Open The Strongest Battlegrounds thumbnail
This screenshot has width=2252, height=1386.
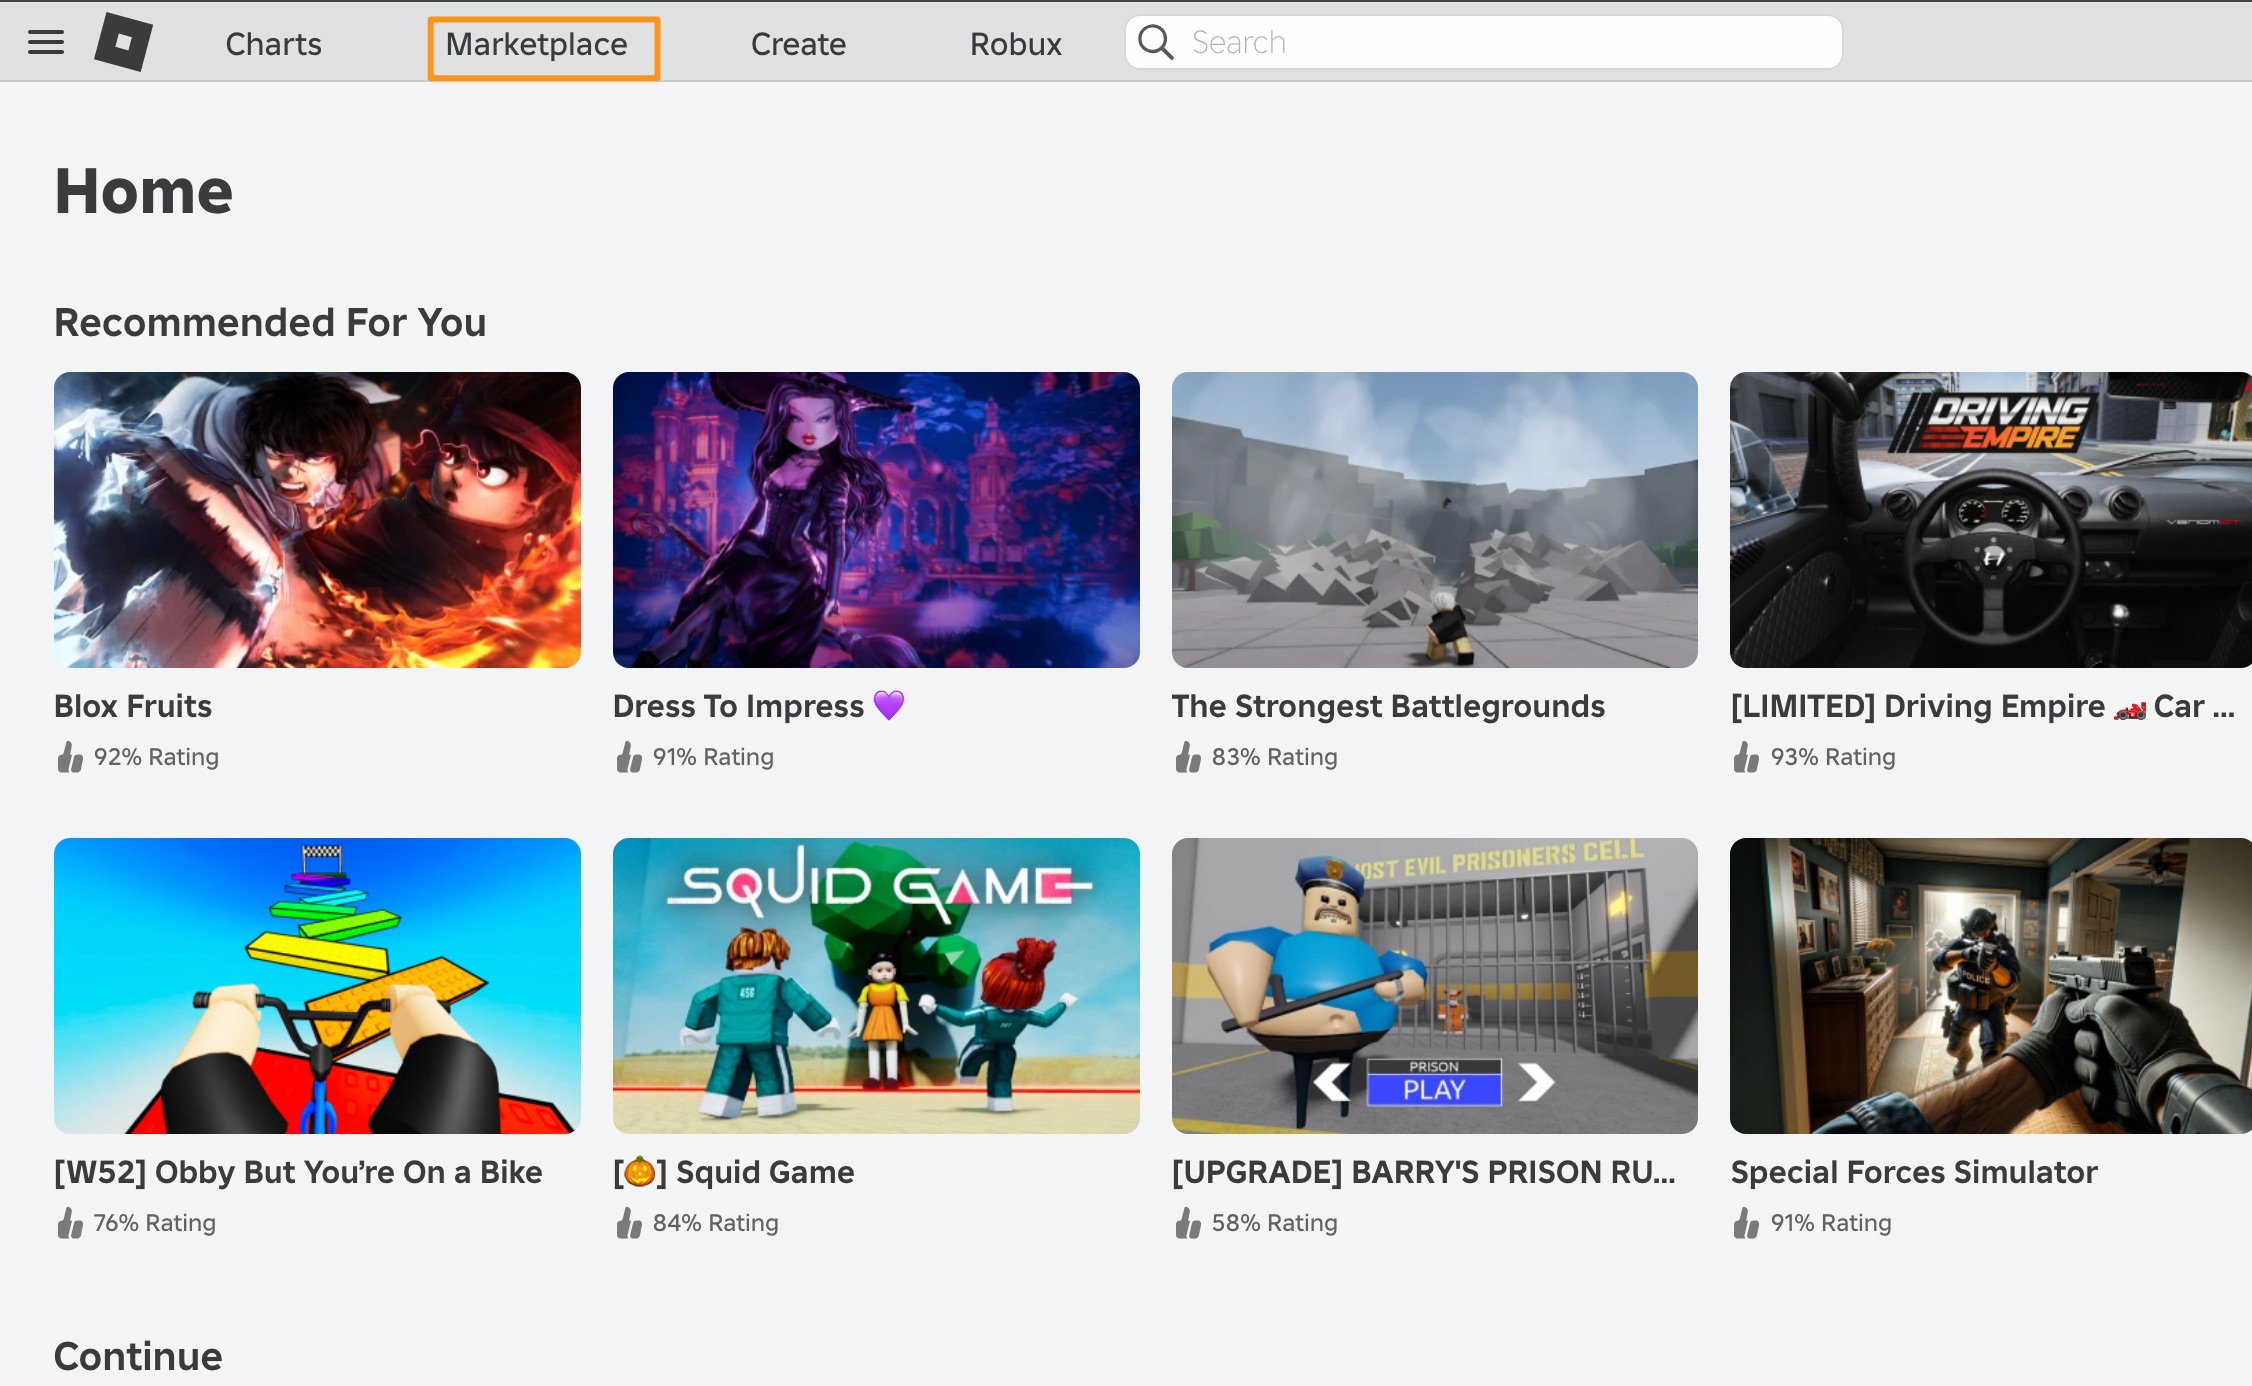[x=1435, y=520]
